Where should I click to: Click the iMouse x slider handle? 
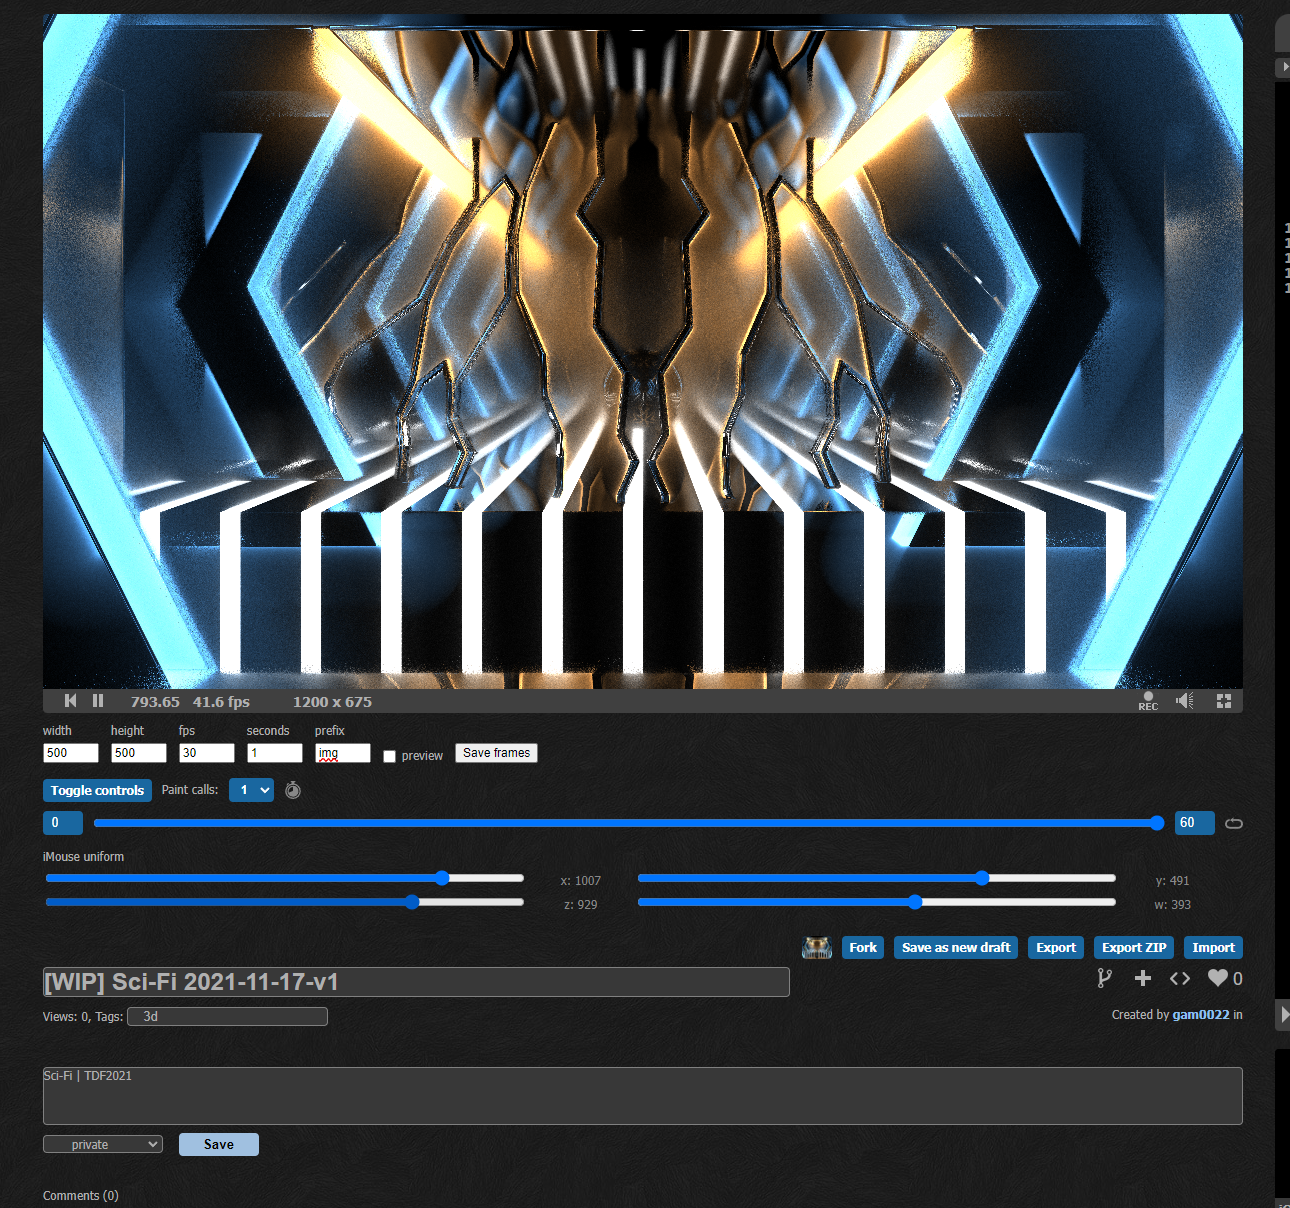pos(442,878)
